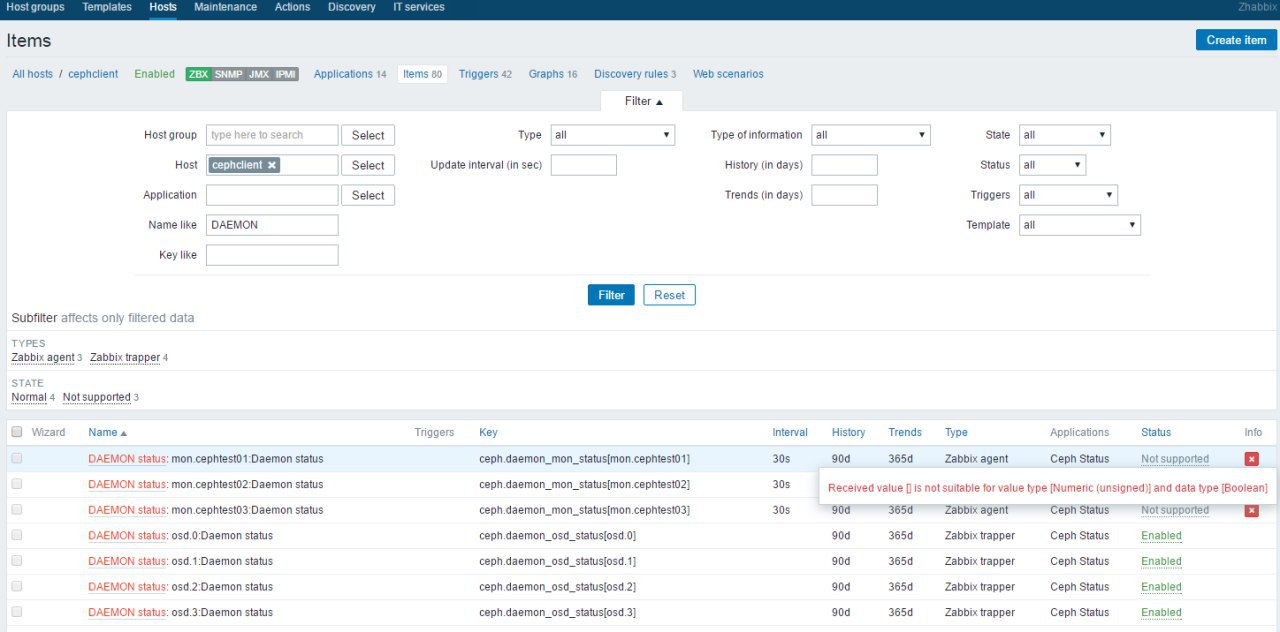Click the IPMI availability badge
The image size is (1280, 632).
[286, 74]
